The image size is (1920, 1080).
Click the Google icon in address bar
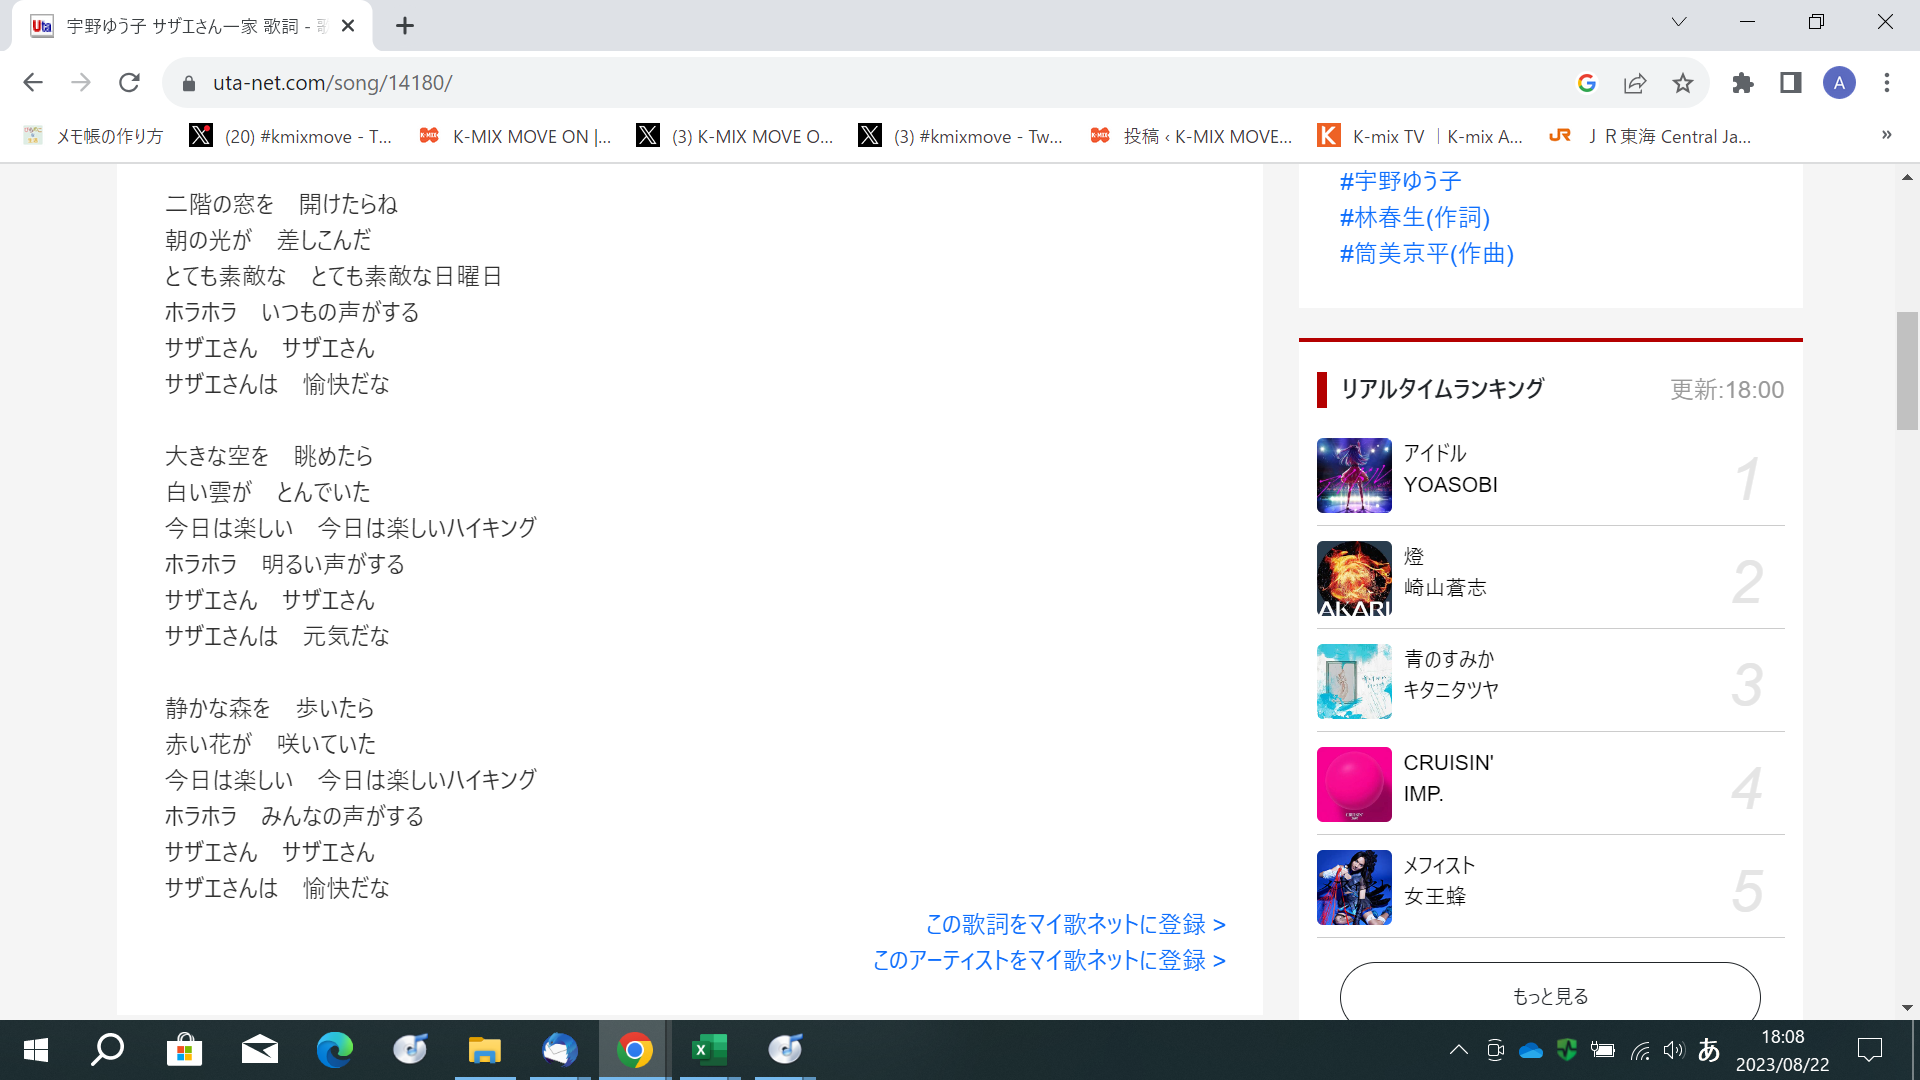[1587, 83]
